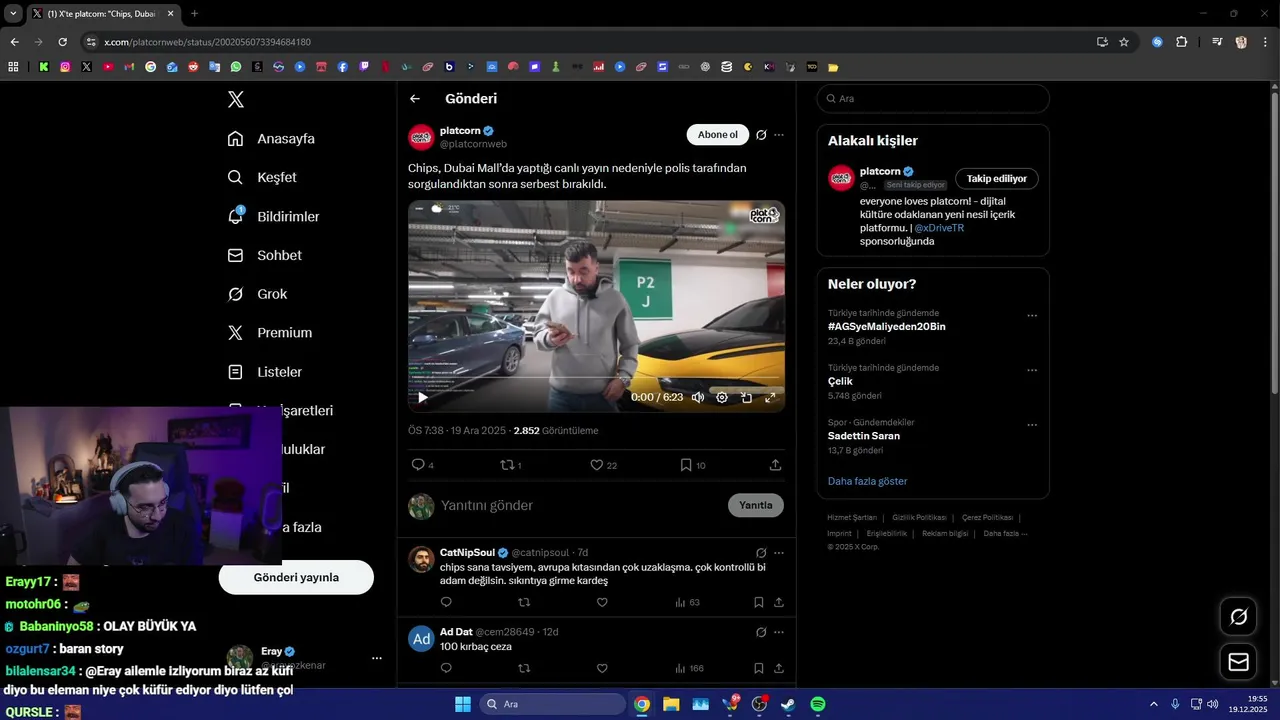Click Takip ediliyor button for platcorn

(x=997, y=179)
